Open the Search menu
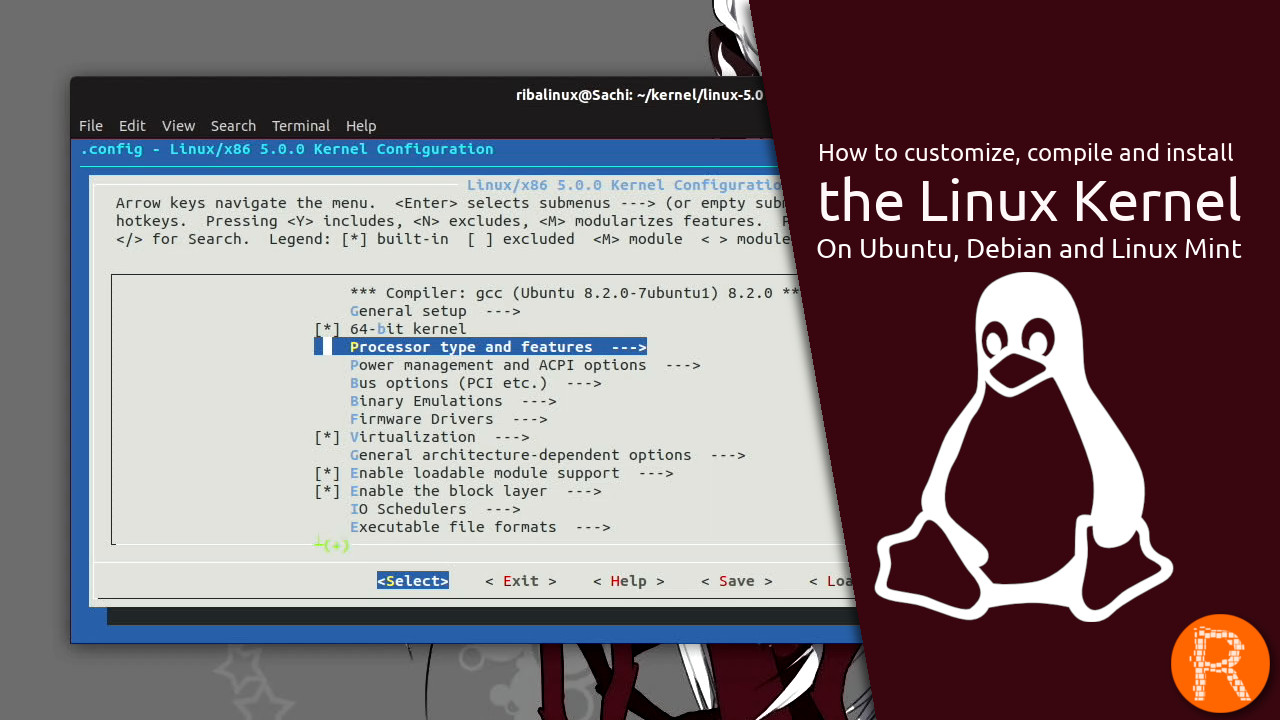 click(x=233, y=126)
